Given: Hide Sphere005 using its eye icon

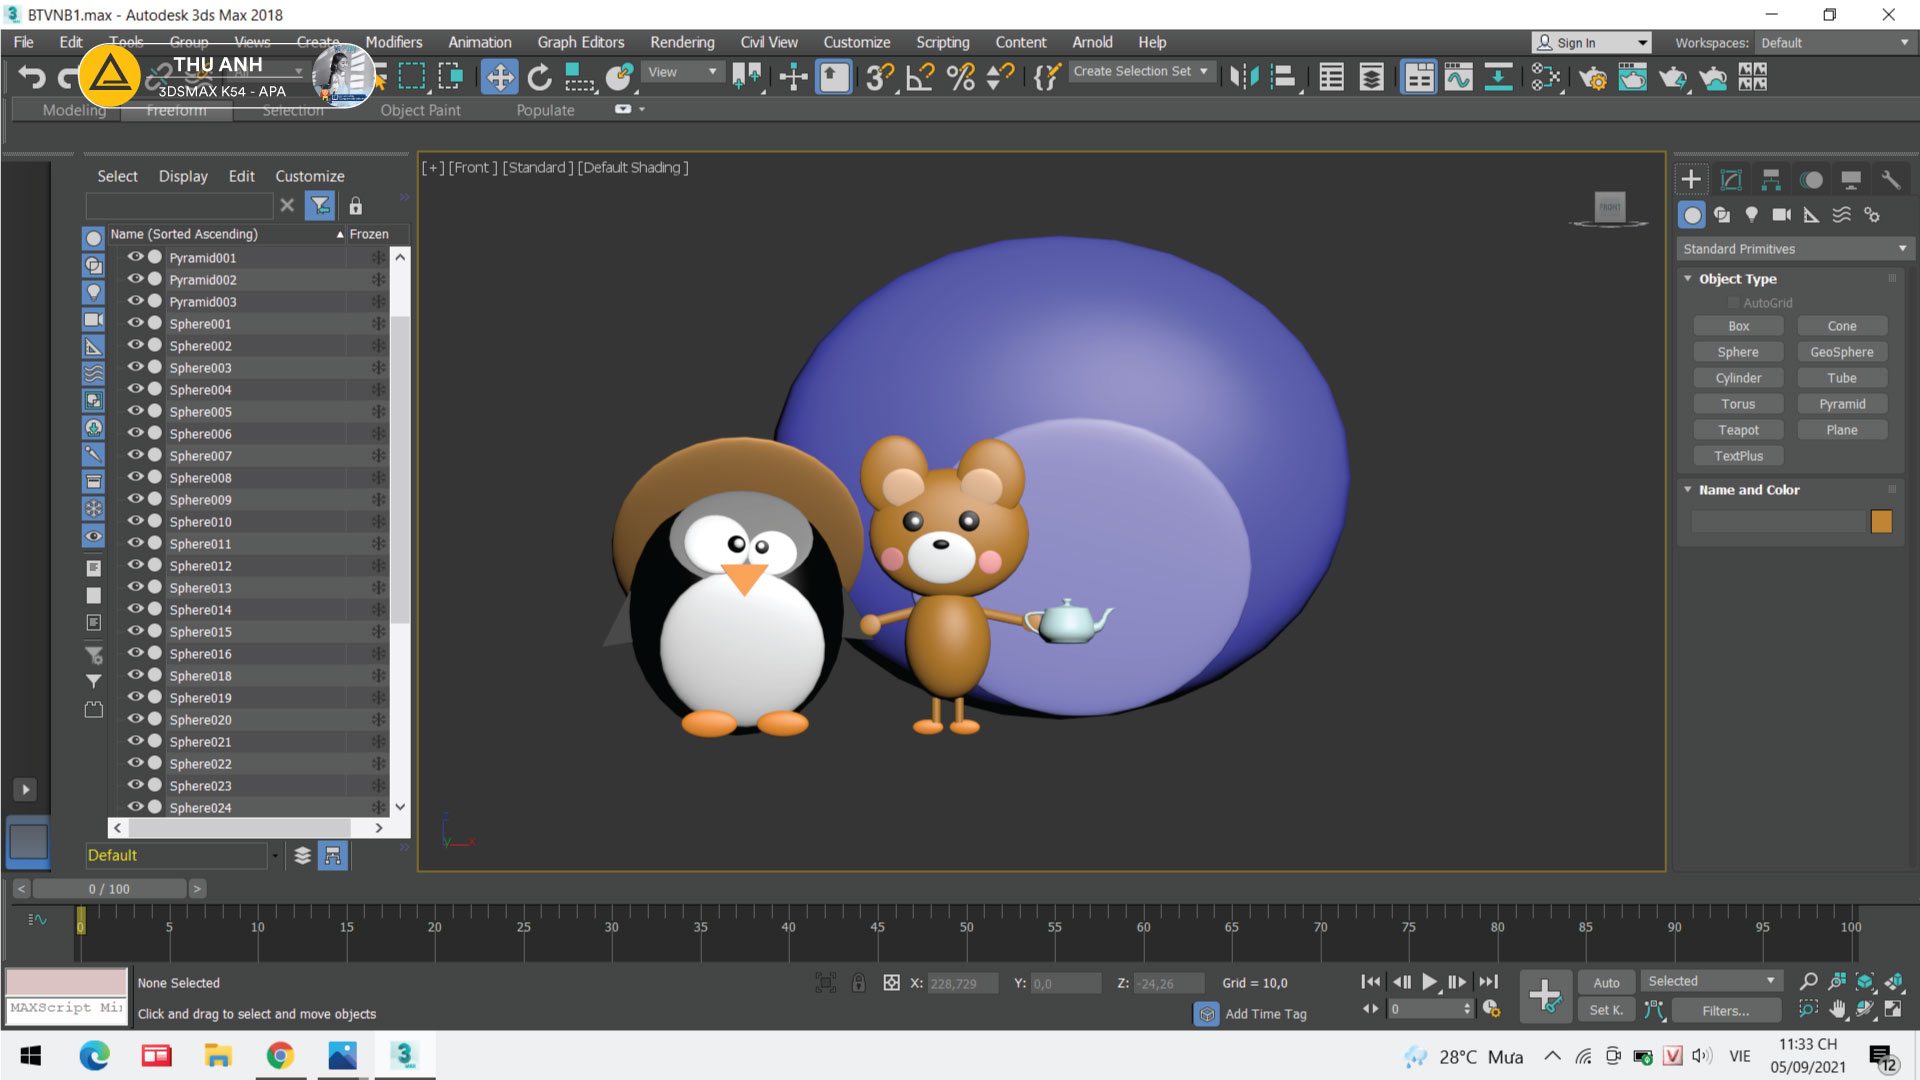Looking at the screenshot, I should pyautogui.click(x=135, y=411).
